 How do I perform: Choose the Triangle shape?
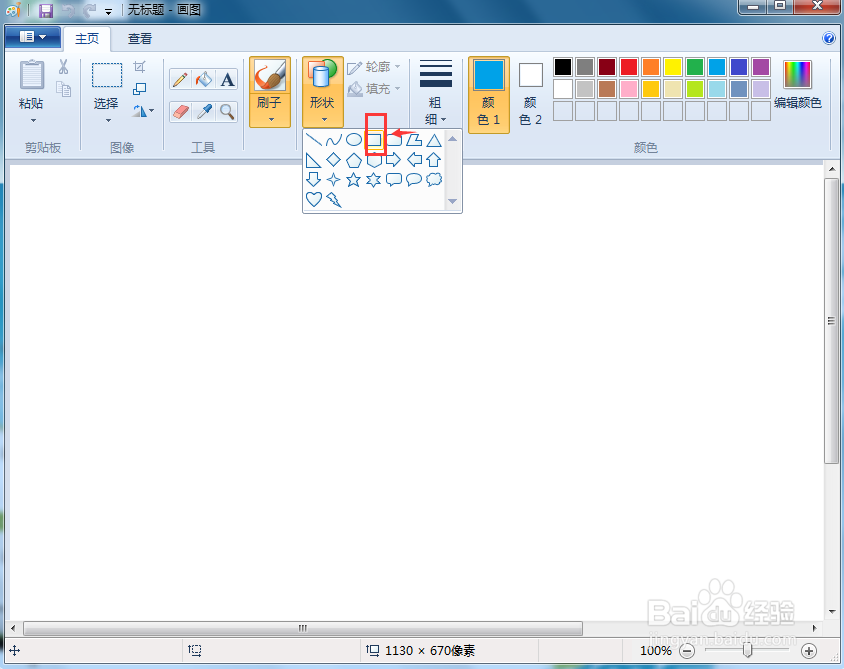[434, 140]
